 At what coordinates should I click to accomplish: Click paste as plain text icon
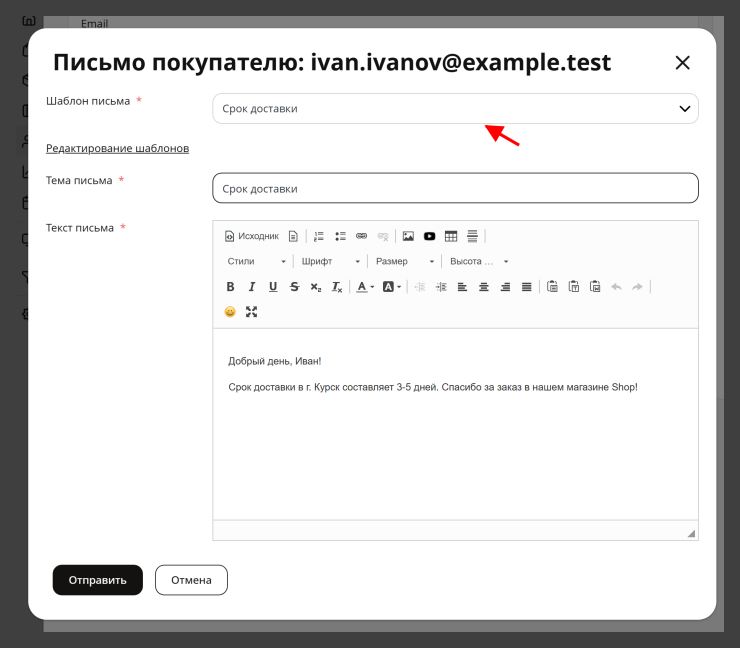click(x=574, y=286)
